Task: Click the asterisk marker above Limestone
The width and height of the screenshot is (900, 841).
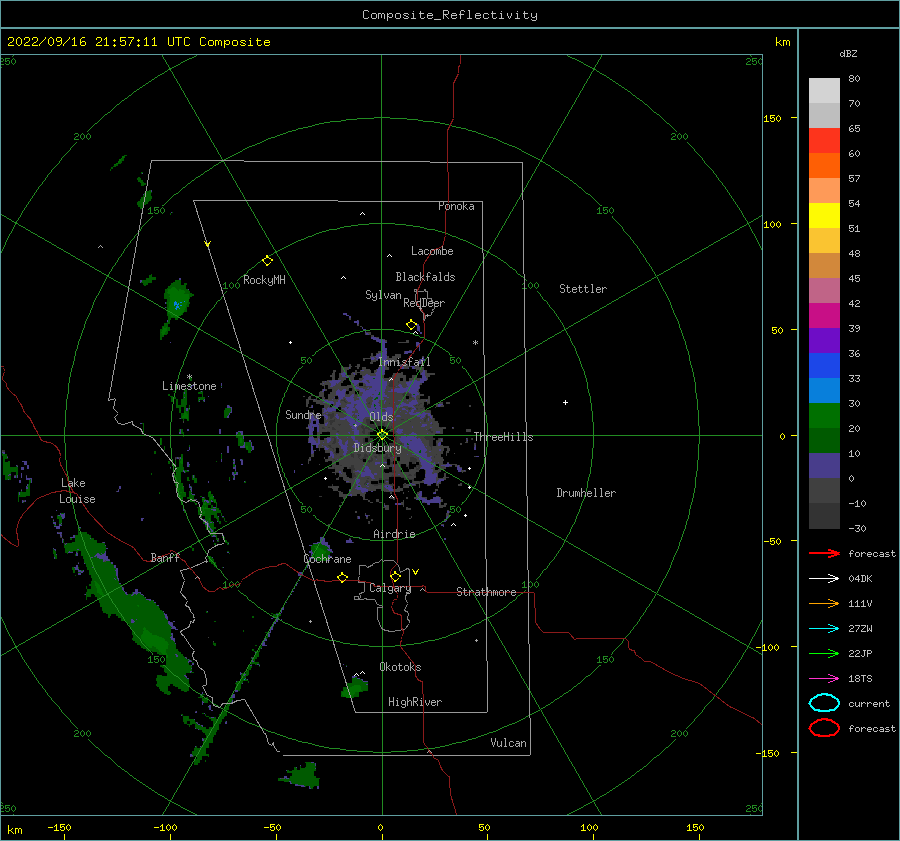Action: click(189, 377)
